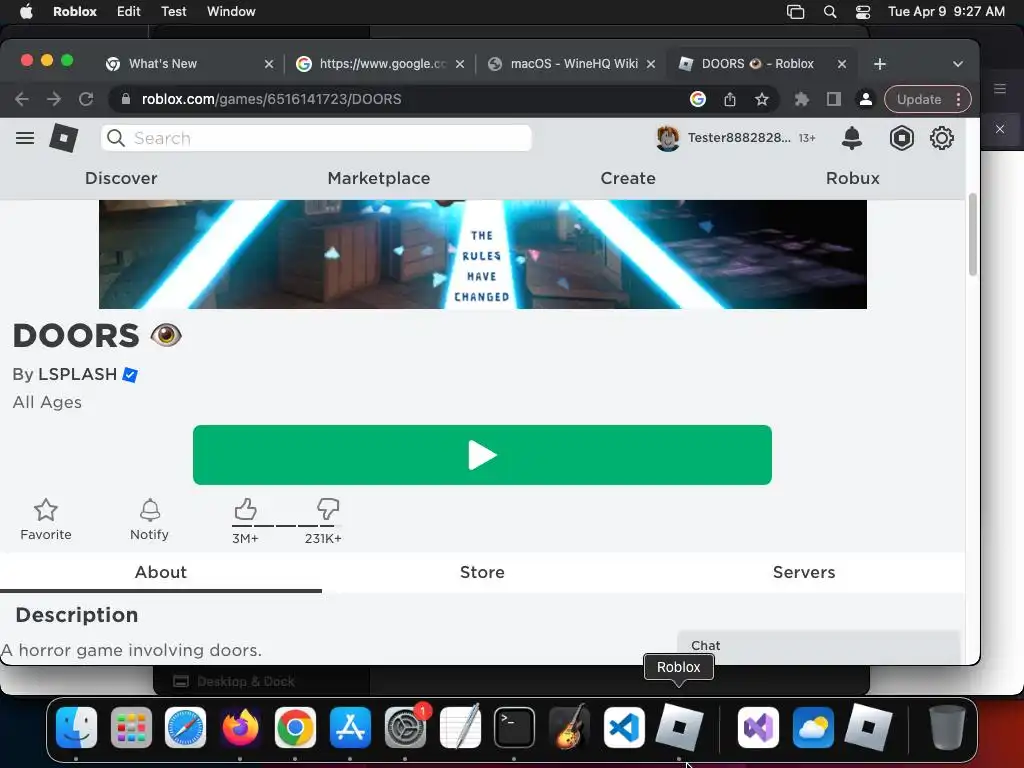Open the Robux navigation link

[852, 178]
